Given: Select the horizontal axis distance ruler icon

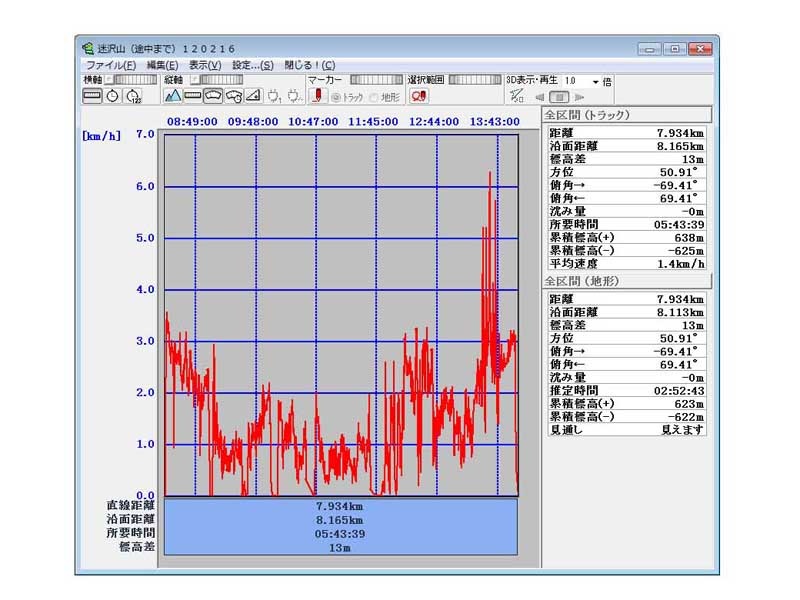Looking at the screenshot, I should (x=92, y=97).
